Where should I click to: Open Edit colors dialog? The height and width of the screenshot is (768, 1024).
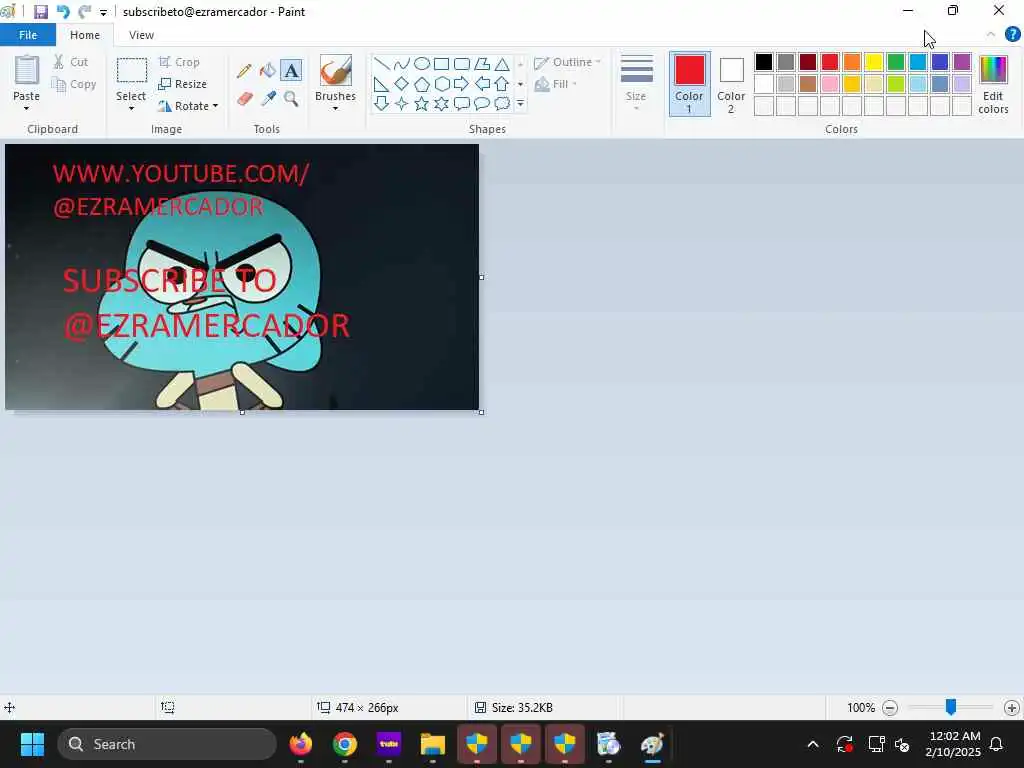[x=993, y=84]
